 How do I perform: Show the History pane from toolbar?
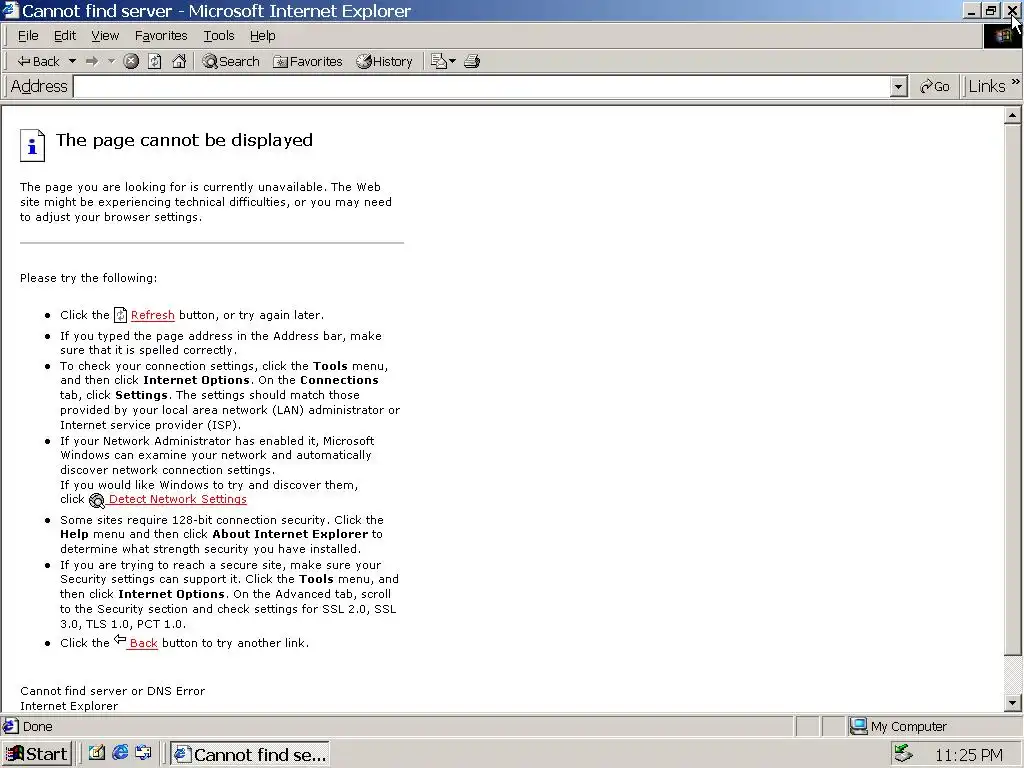click(384, 61)
